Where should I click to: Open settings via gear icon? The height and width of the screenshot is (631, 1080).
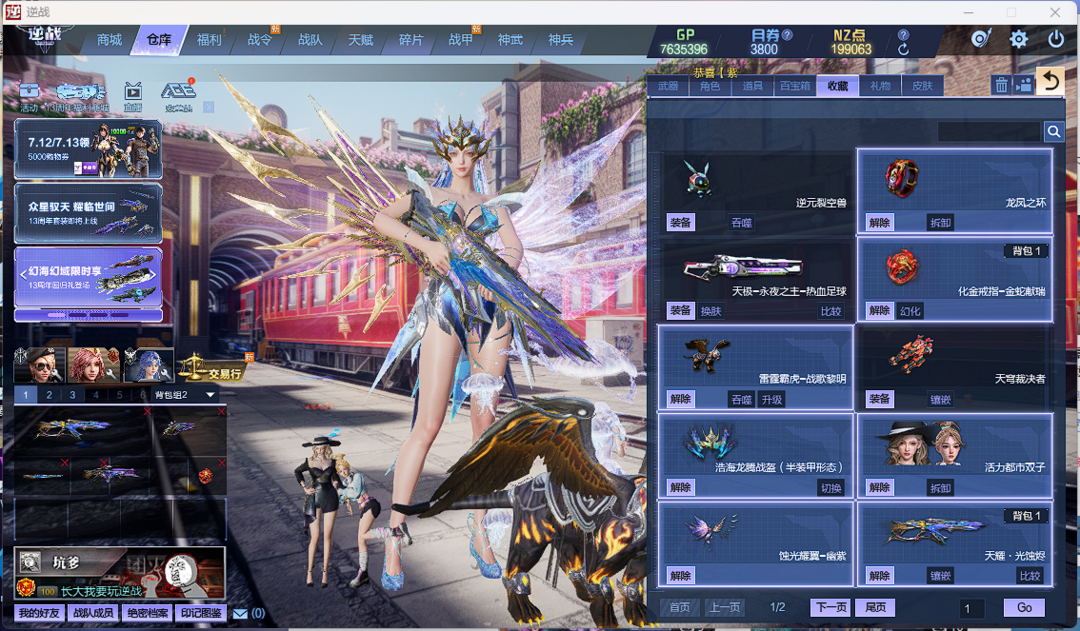pyautogui.click(x=1019, y=39)
